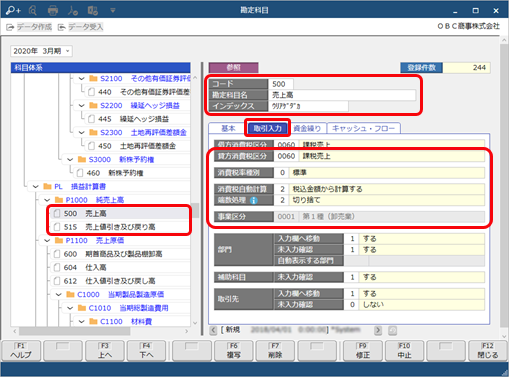Viewport: 510px width, 377px height.
Task: Switch to the 資金繰り tab
Action: point(307,128)
